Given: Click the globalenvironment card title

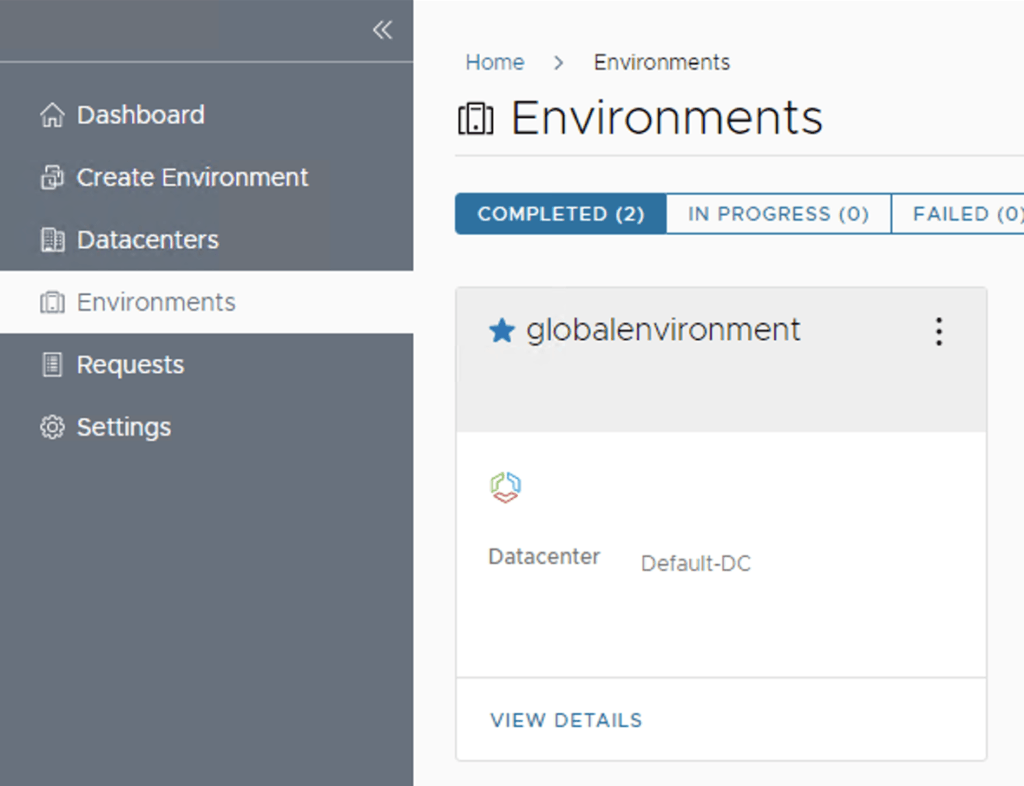Looking at the screenshot, I should pyautogui.click(x=663, y=330).
